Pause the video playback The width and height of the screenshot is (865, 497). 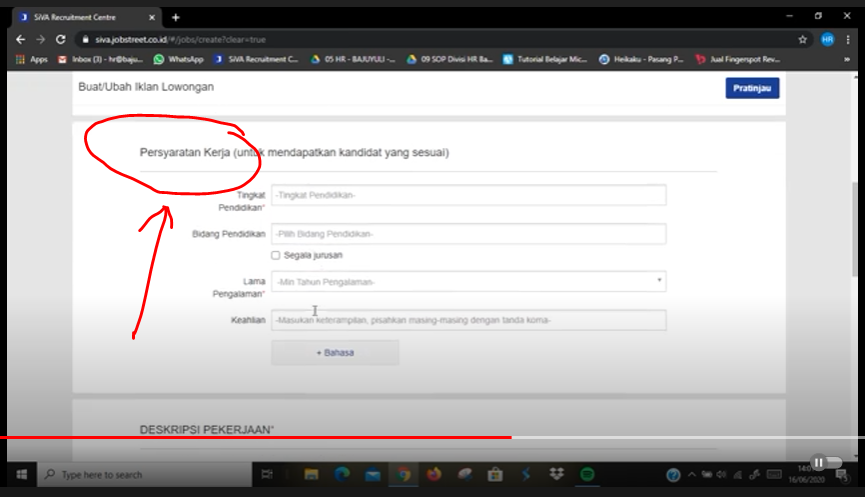tap(818, 463)
